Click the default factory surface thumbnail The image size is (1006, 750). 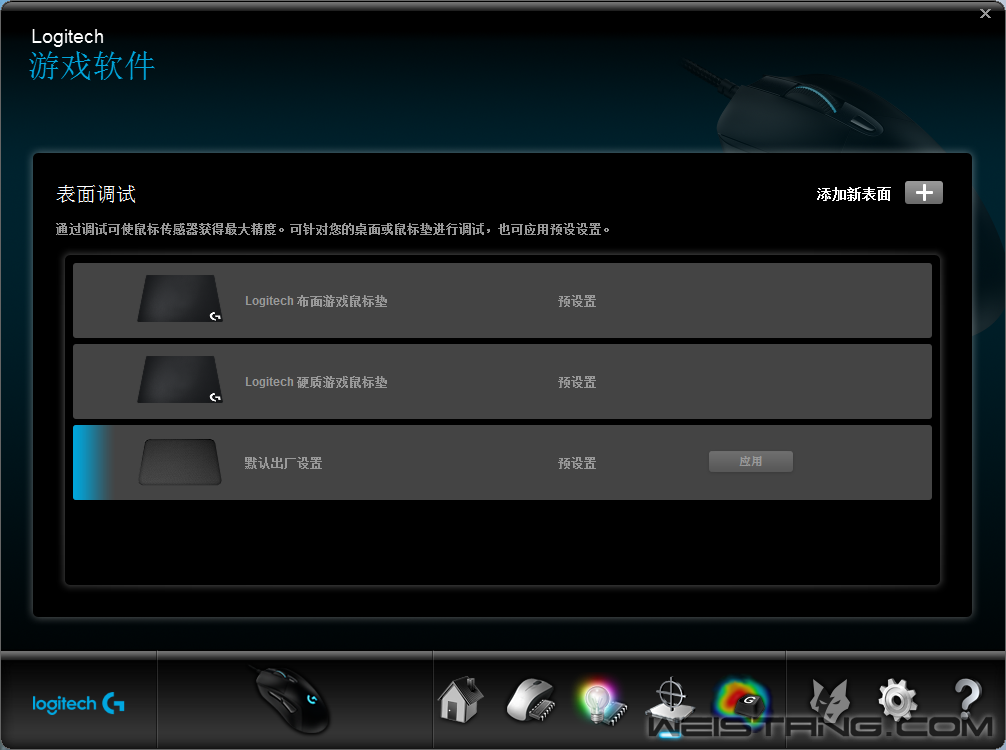tap(180, 461)
